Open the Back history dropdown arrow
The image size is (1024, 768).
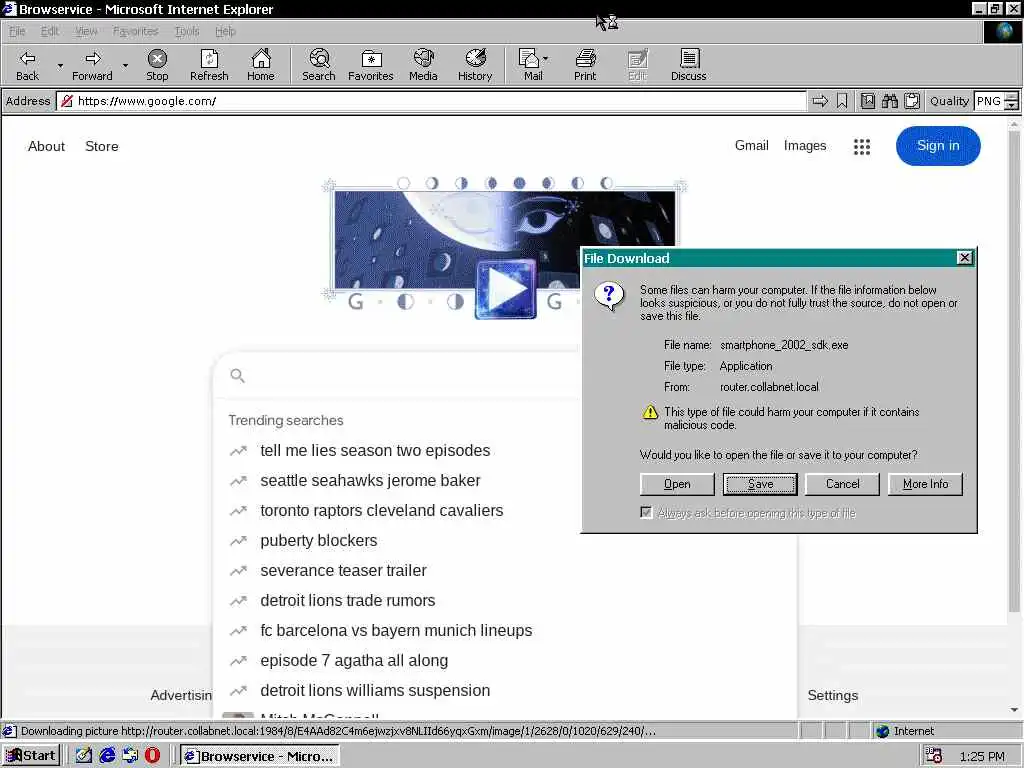tap(60, 65)
